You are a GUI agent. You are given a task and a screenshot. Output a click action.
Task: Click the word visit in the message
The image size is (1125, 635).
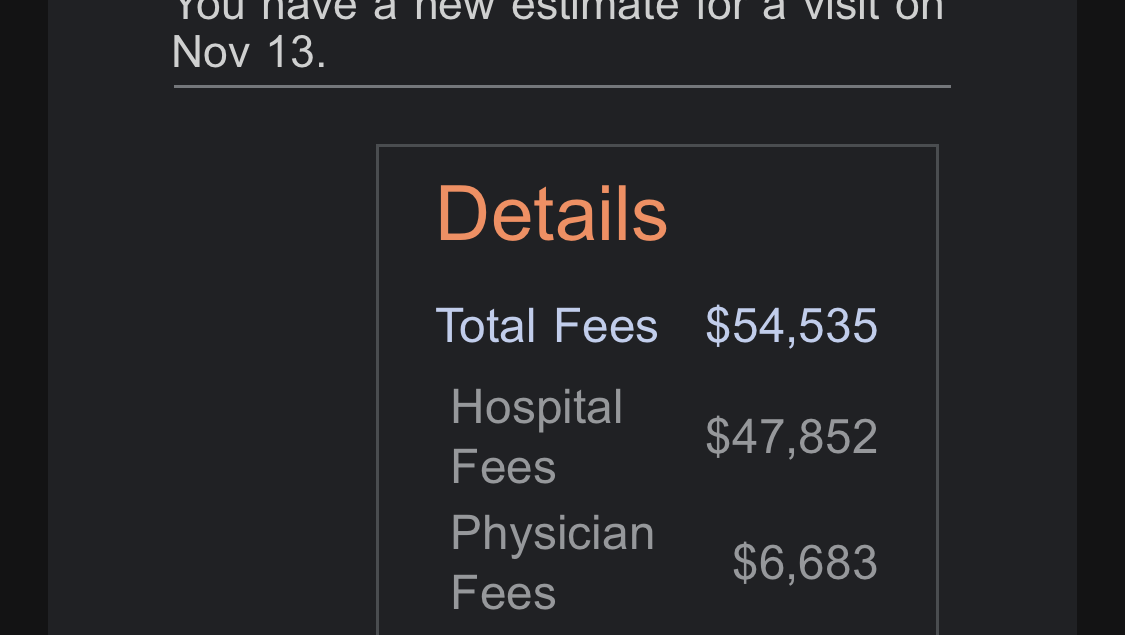(832, 9)
